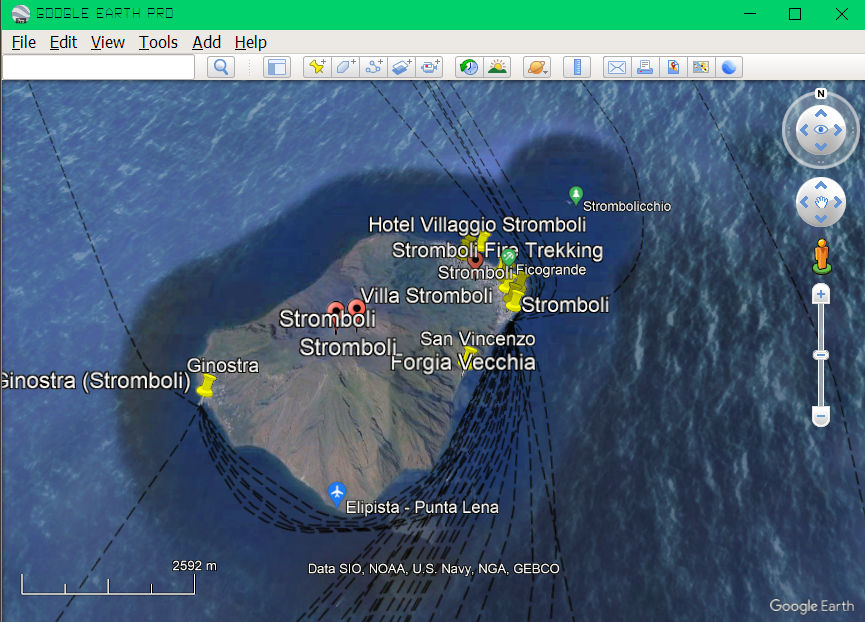Open the planet switcher dropdown
This screenshot has height=622, width=865.
pyautogui.click(x=537, y=67)
